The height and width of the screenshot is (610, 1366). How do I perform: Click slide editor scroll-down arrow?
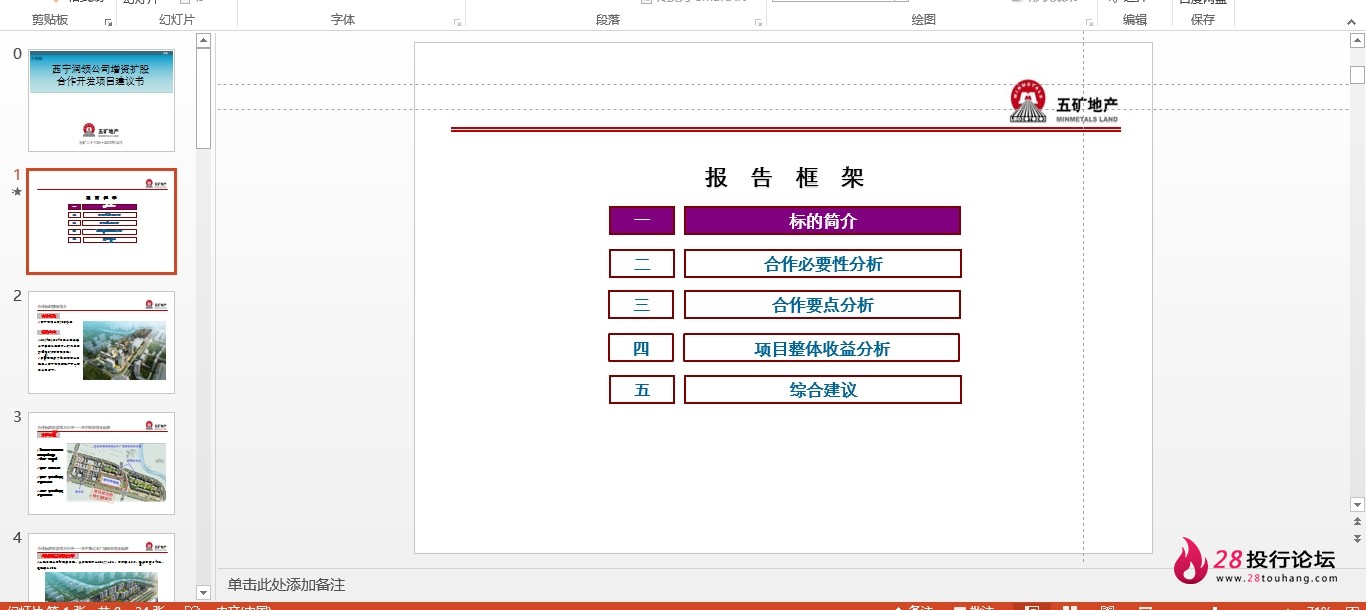pyautogui.click(x=1357, y=504)
